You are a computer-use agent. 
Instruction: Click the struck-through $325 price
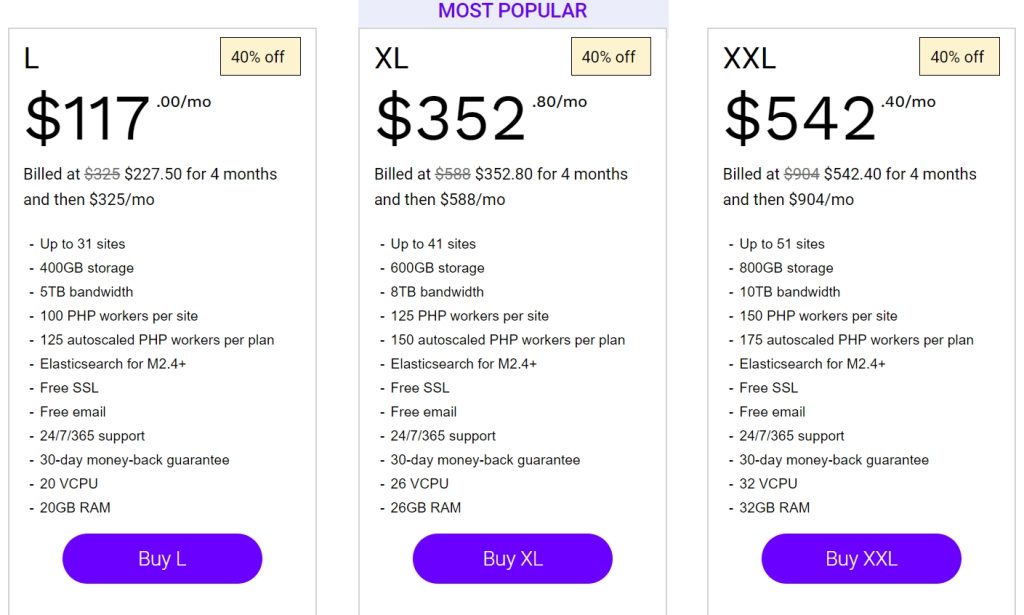[101, 174]
